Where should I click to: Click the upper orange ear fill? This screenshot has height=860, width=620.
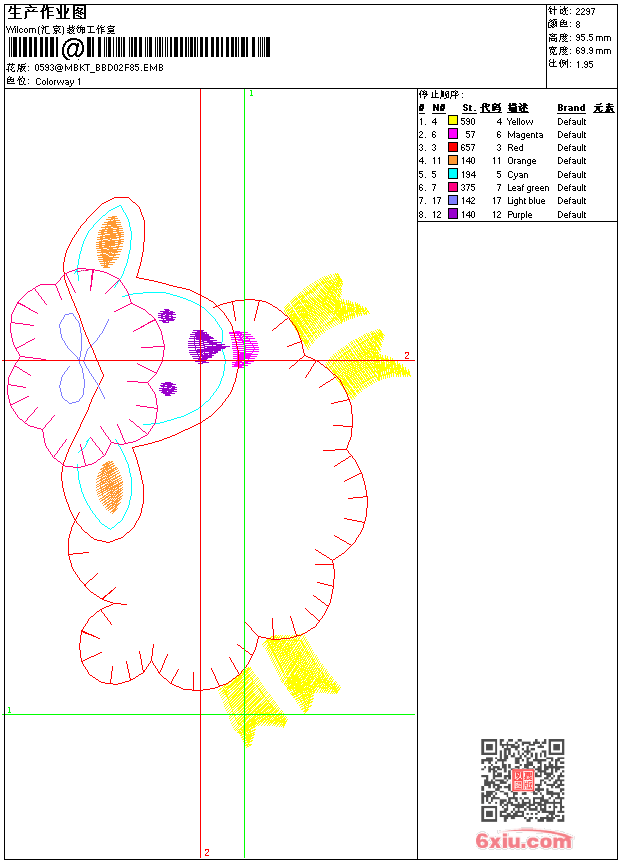click(110, 242)
